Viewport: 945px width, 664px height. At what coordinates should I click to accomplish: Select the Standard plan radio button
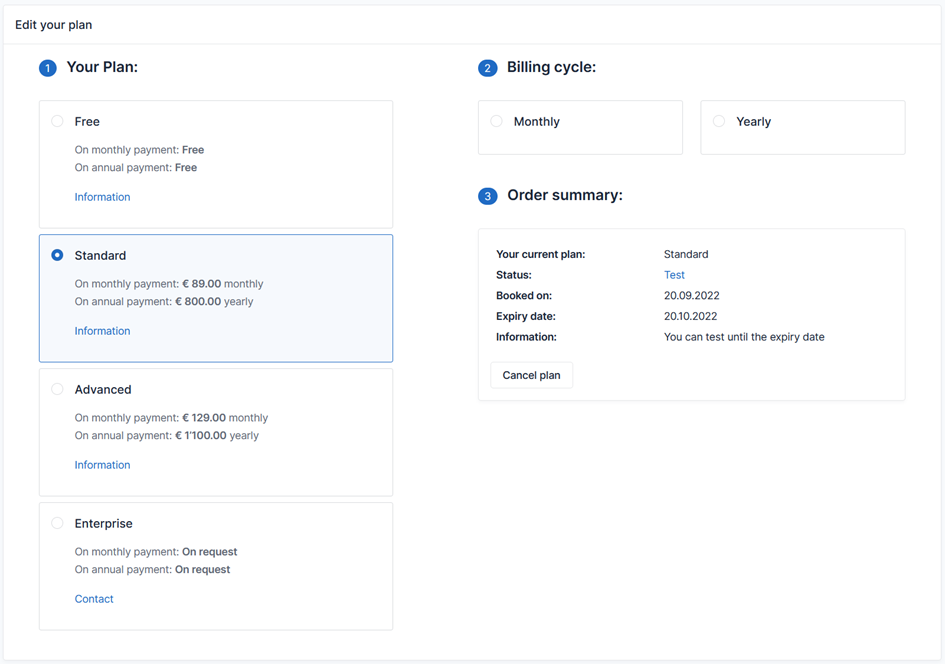57,255
